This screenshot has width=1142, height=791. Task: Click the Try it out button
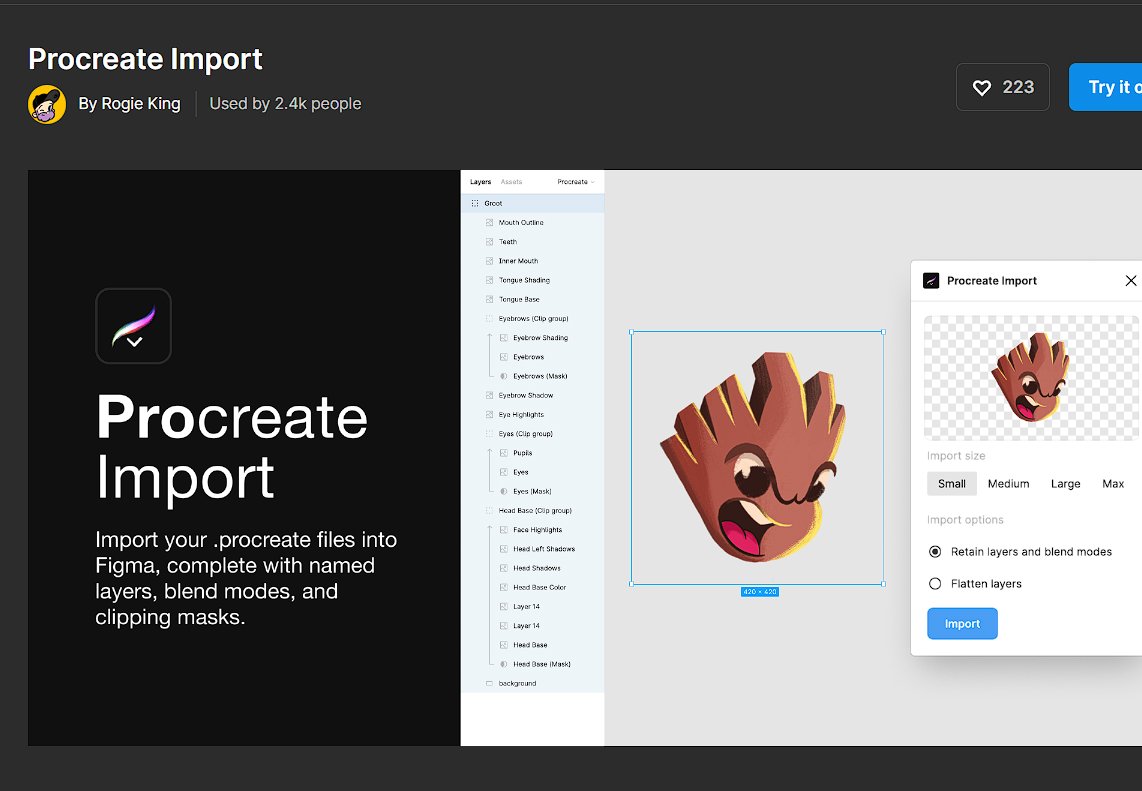pyautogui.click(x=1106, y=87)
